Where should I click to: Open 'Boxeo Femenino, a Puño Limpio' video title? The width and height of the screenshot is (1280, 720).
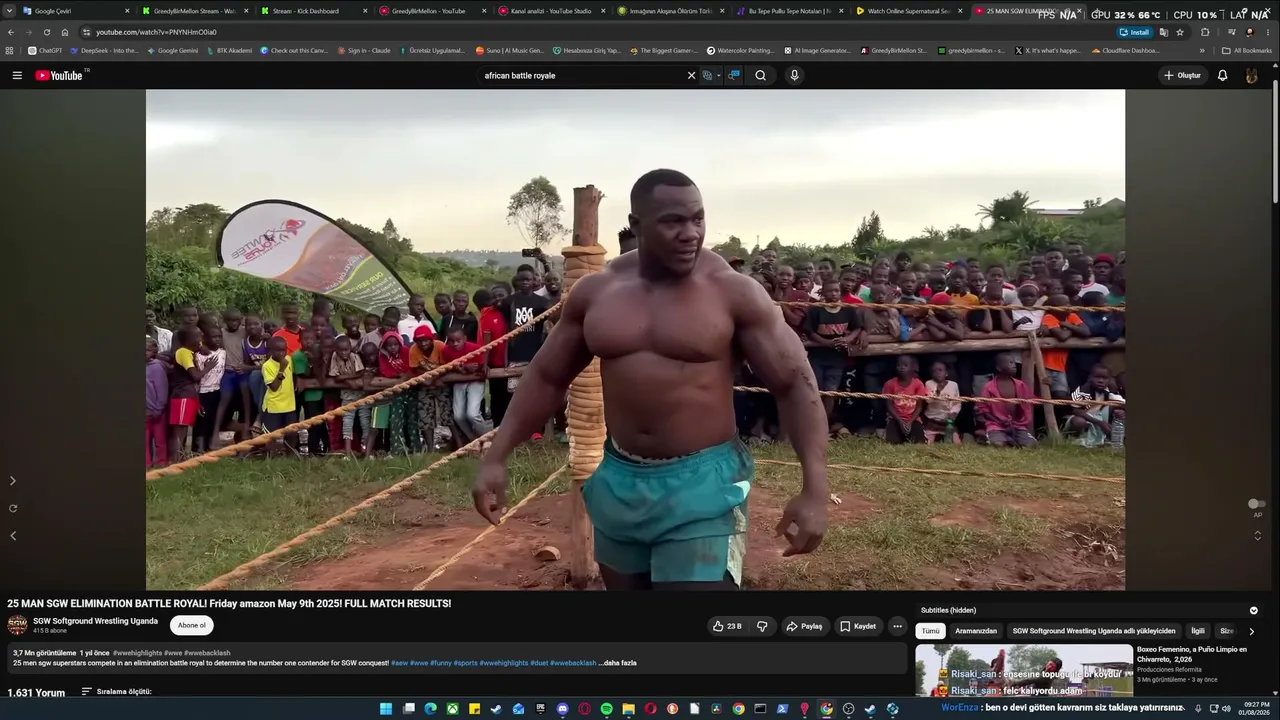(1191, 654)
